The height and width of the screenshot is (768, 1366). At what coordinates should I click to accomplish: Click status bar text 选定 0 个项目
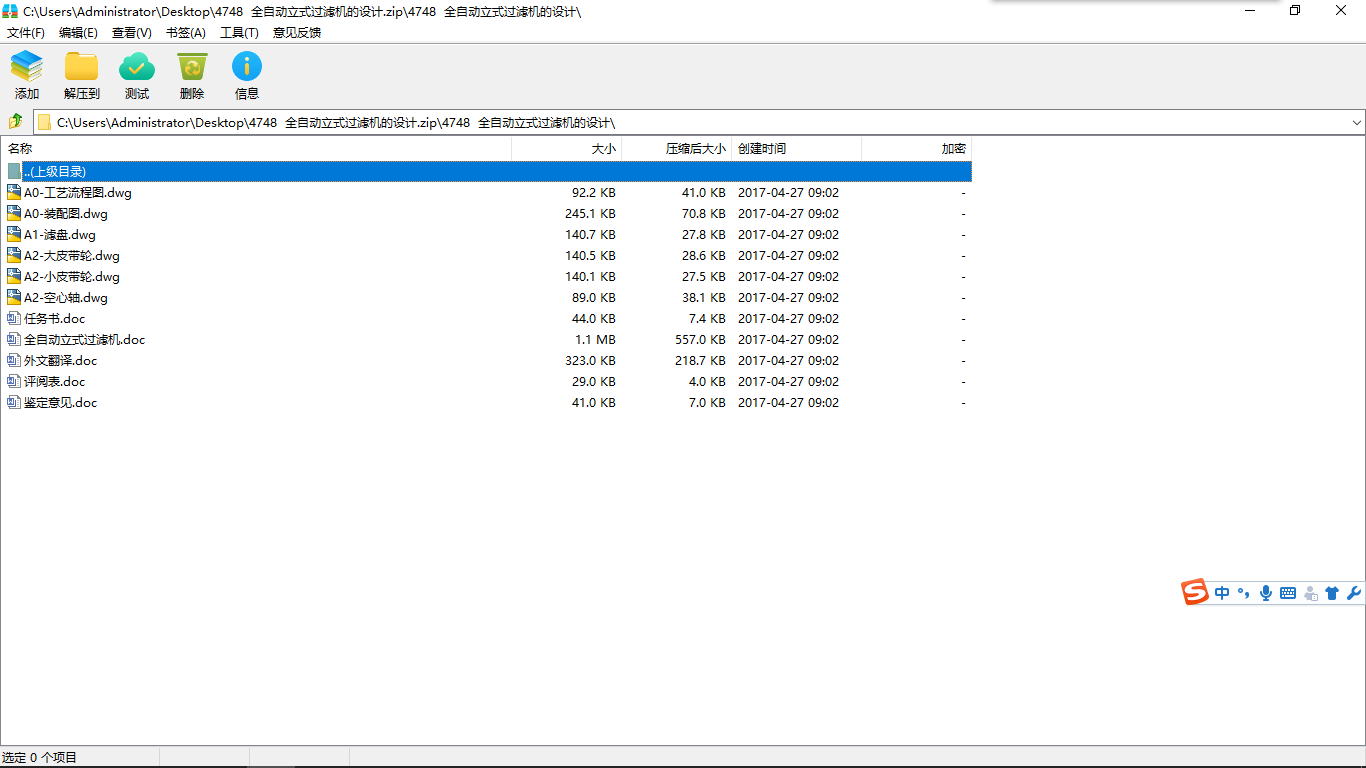pyautogui.click(x=40, y=757)
